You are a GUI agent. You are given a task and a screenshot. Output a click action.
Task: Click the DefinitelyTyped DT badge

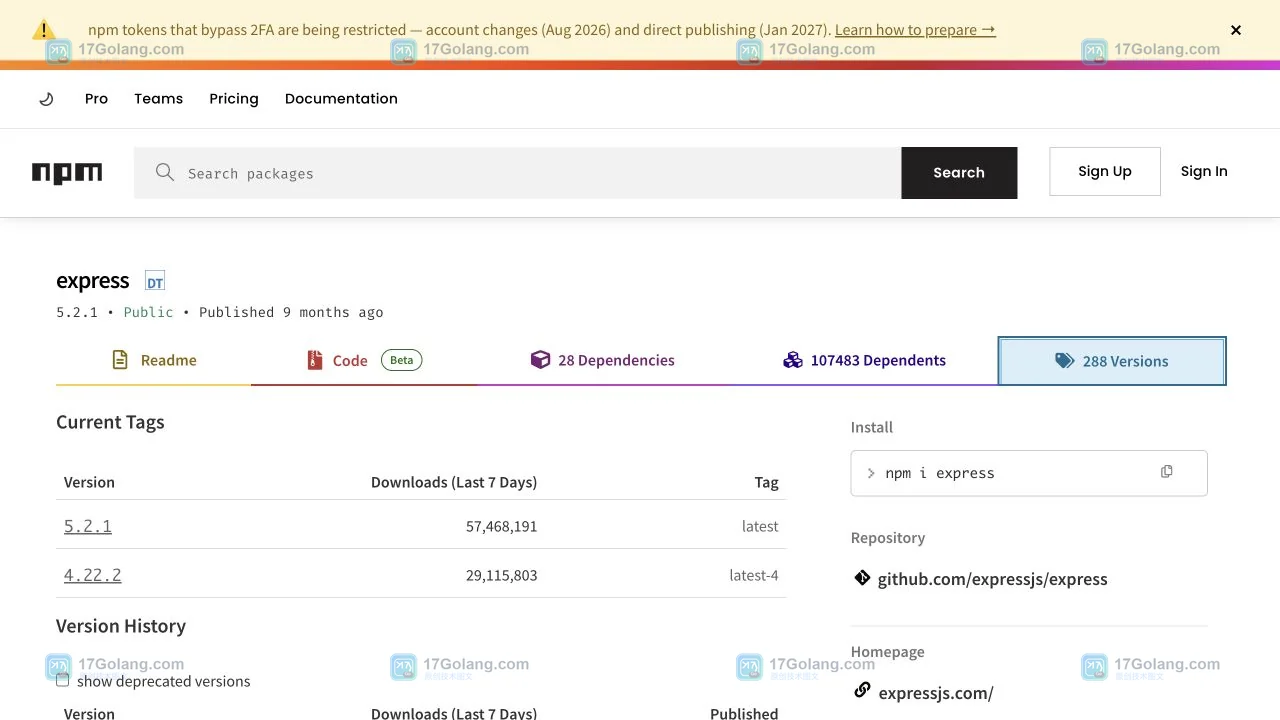pyautogui.click(x=155, y=281)
